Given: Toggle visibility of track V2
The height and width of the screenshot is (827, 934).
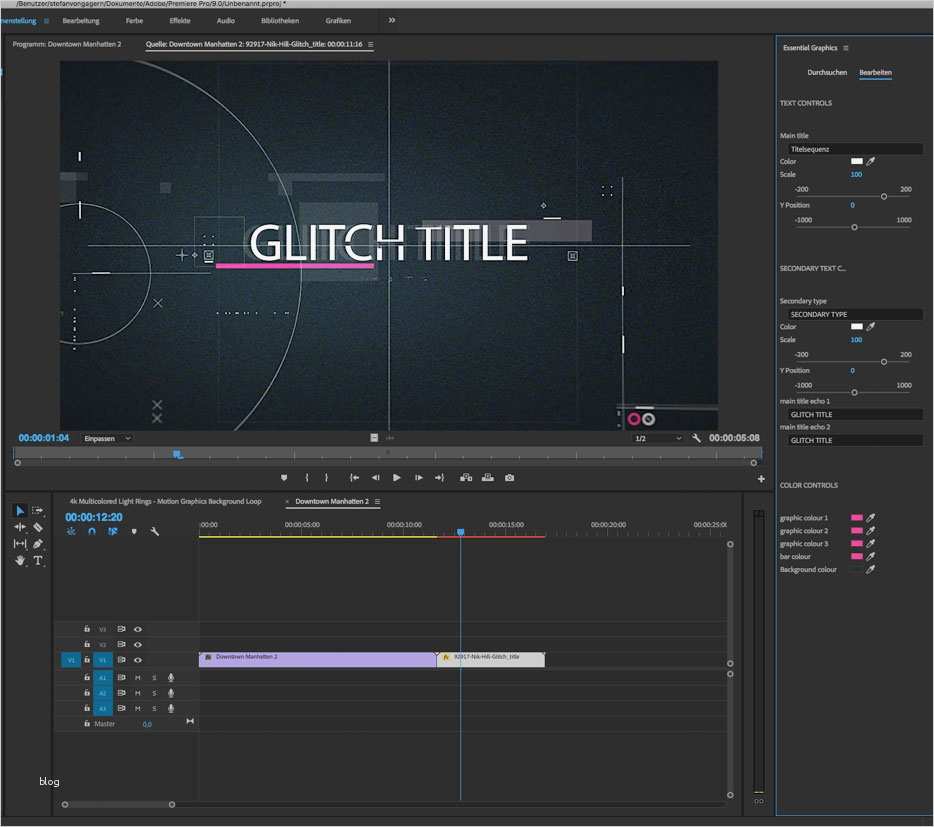Looking at the screenshot, I should click(138, 645).
